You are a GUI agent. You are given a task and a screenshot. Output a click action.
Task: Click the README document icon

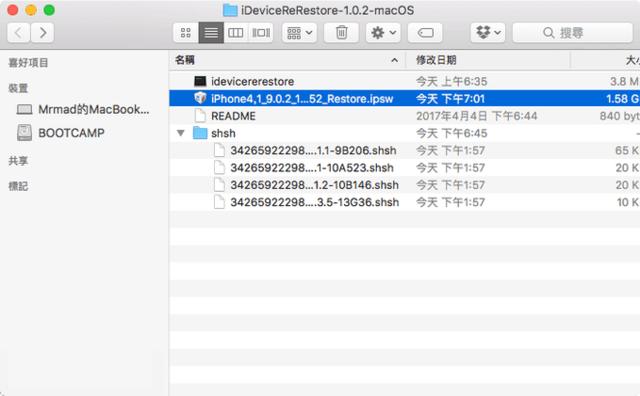pos(200,116)
